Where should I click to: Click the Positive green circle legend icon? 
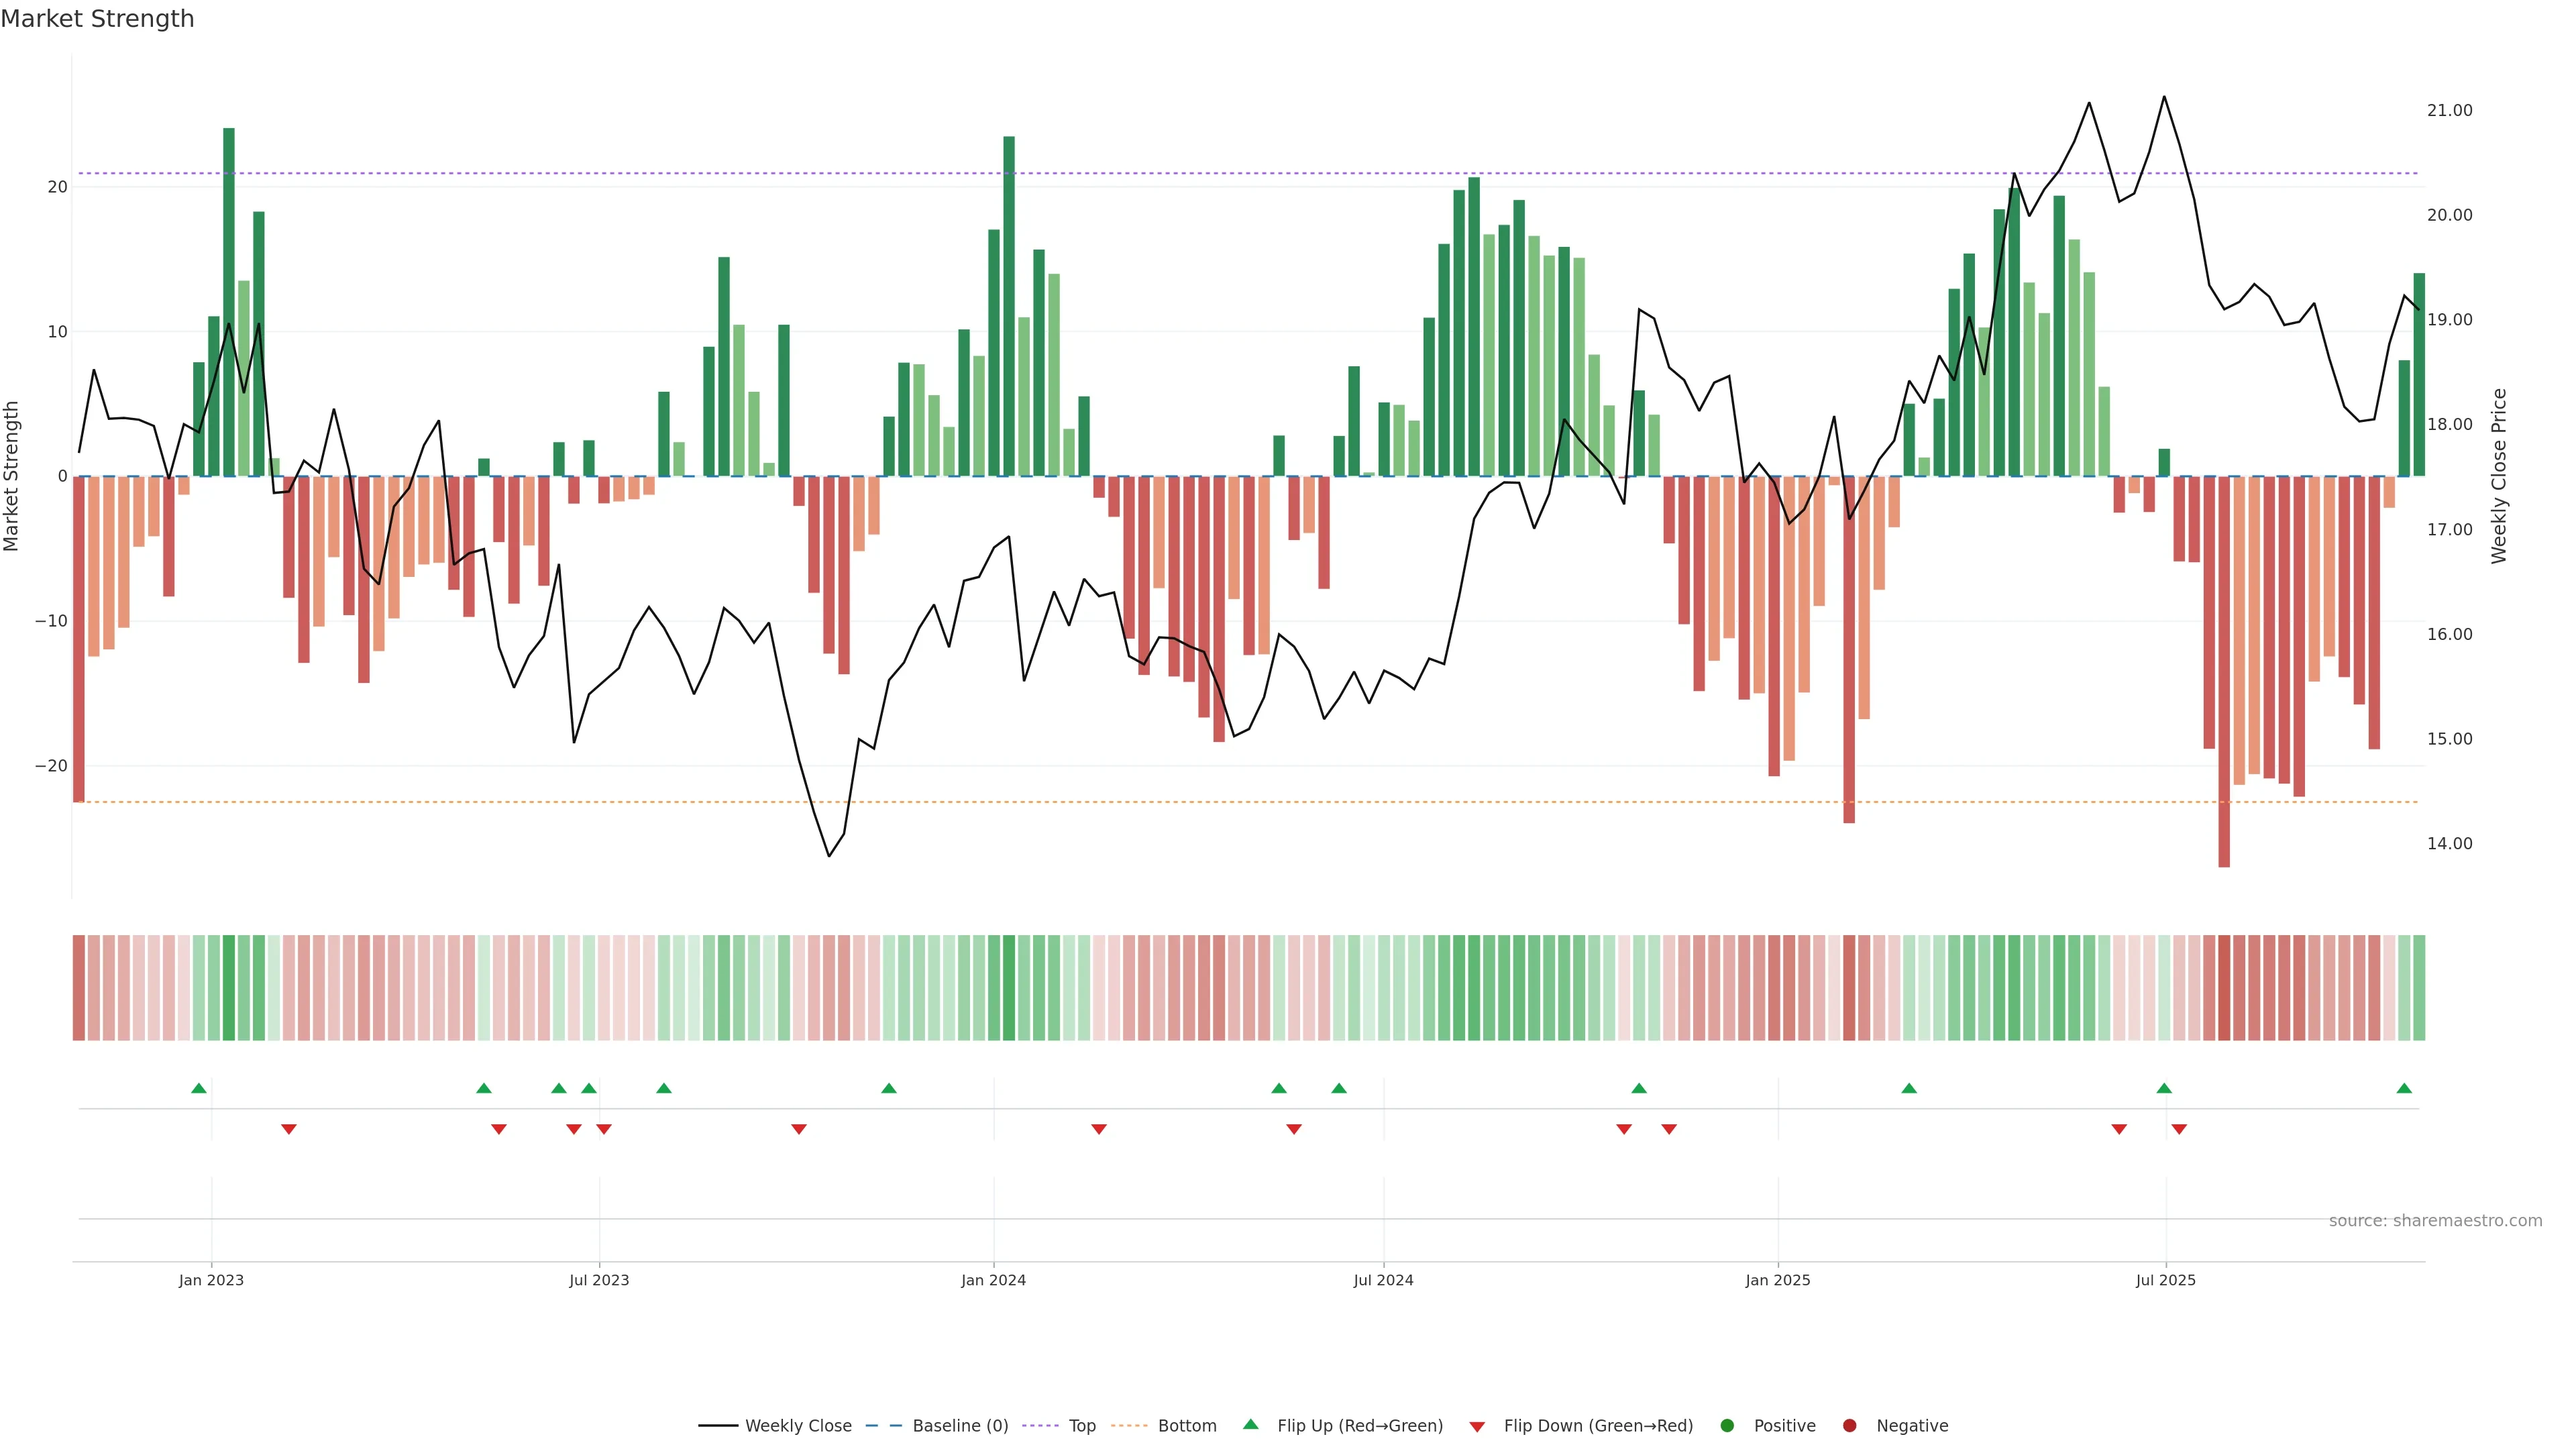coord(1727,1426)
